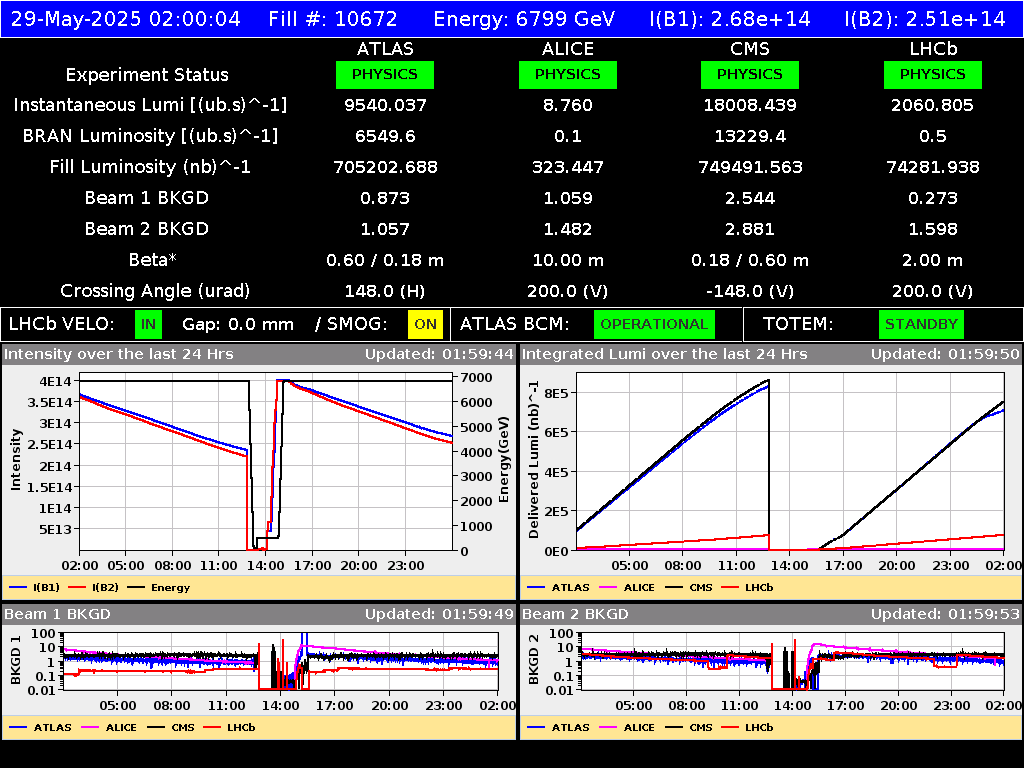Click the 'Energy: 6799 GeV' header field
The image size is (1024, 768).
coord(524,19)
